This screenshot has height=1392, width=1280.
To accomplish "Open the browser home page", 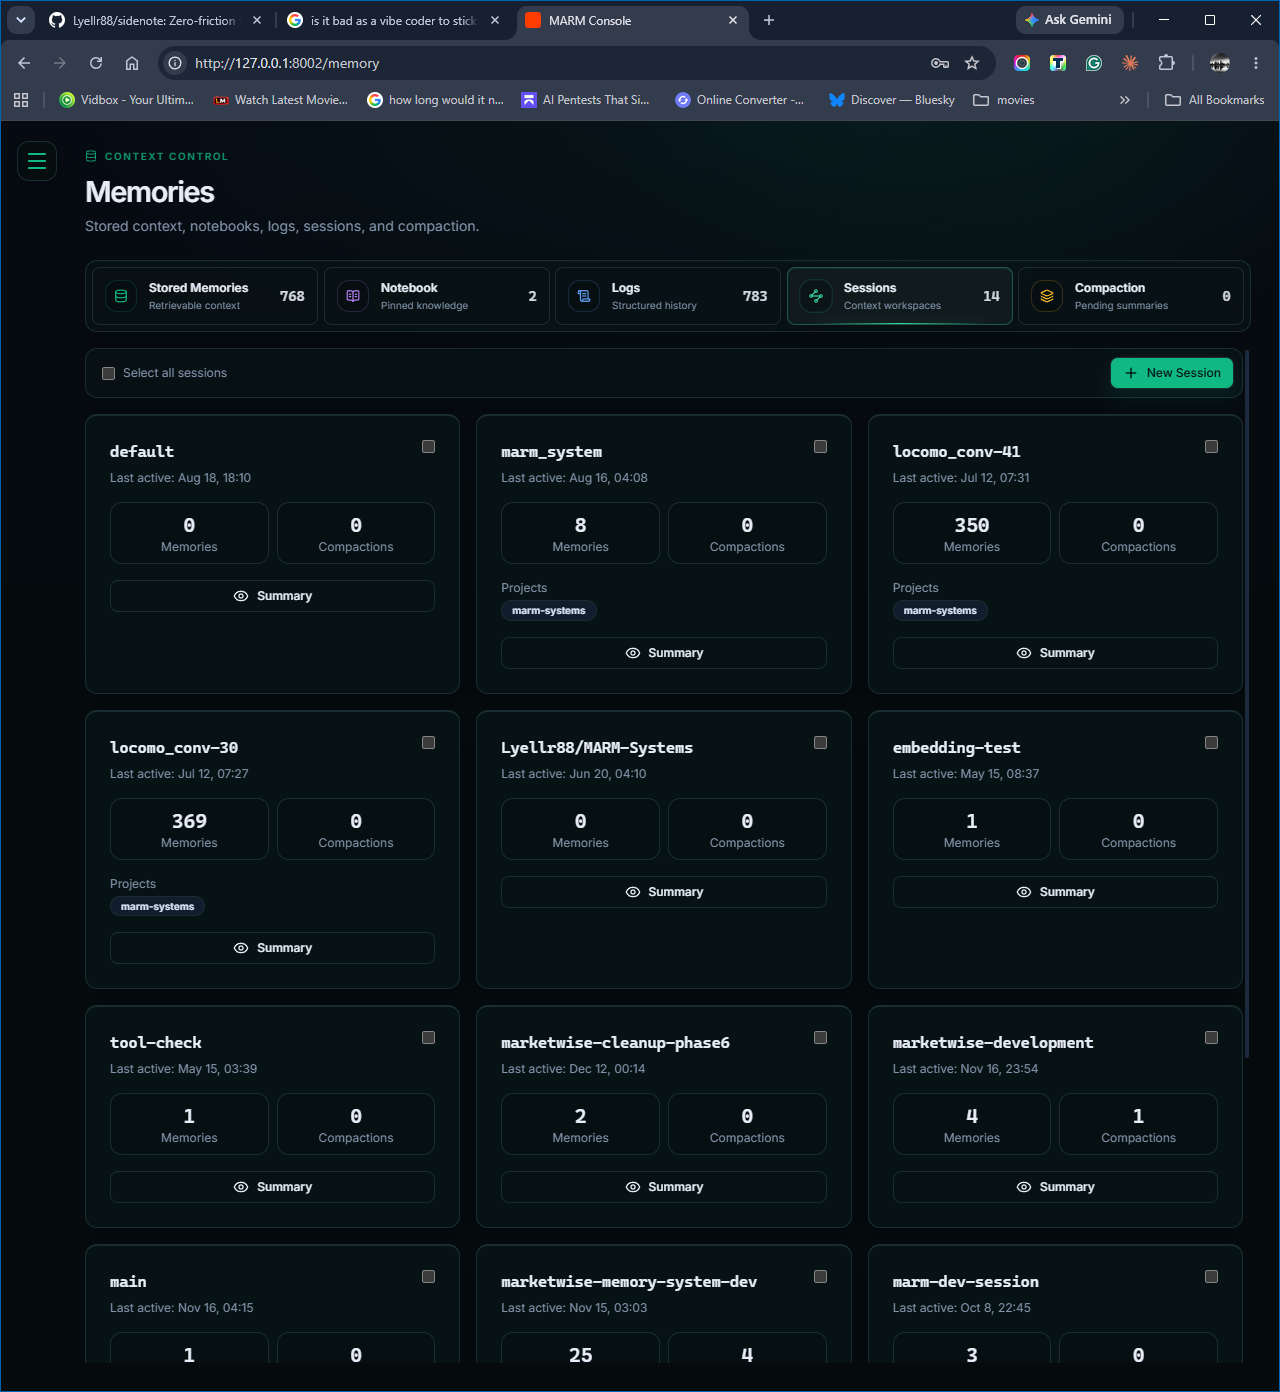I will click(x=132, y=63).
